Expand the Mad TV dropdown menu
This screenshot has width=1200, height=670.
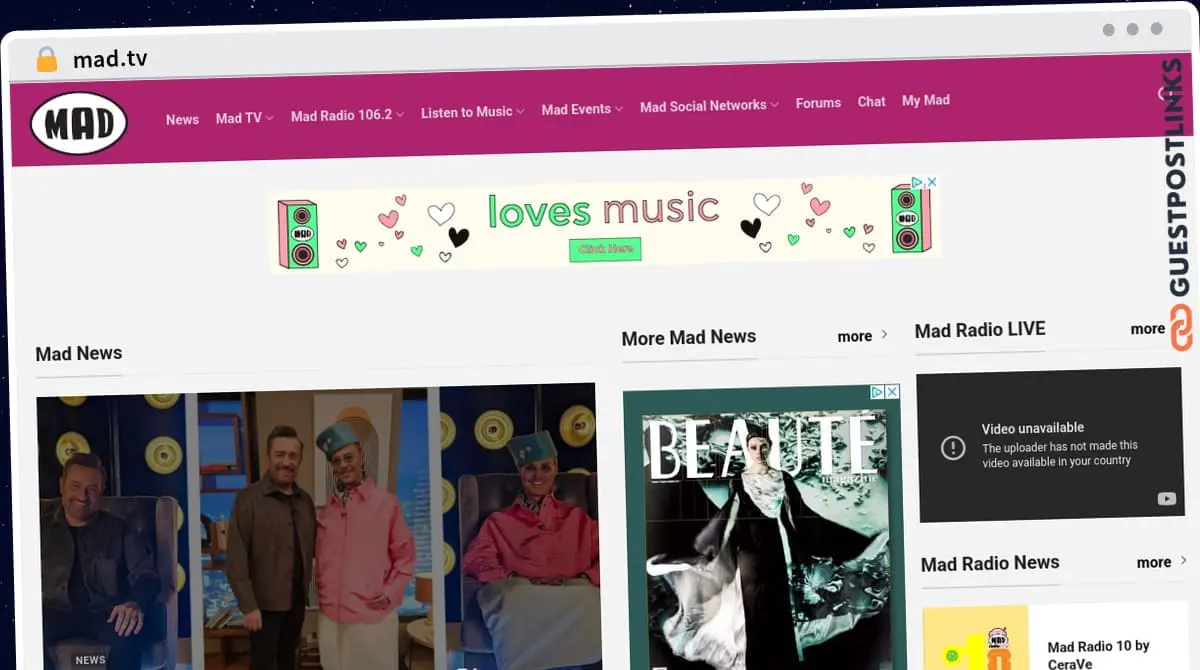click(x=244, y=118)
